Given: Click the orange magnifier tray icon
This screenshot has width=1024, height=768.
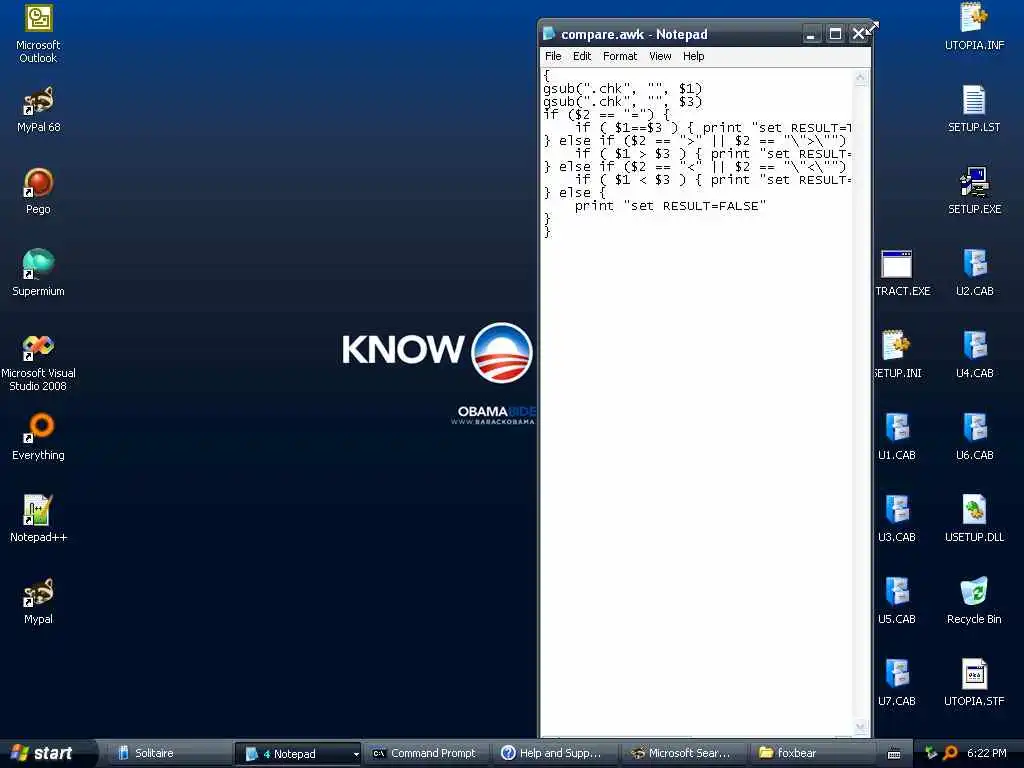Looking at the screenshot, I should coord(950,753).
